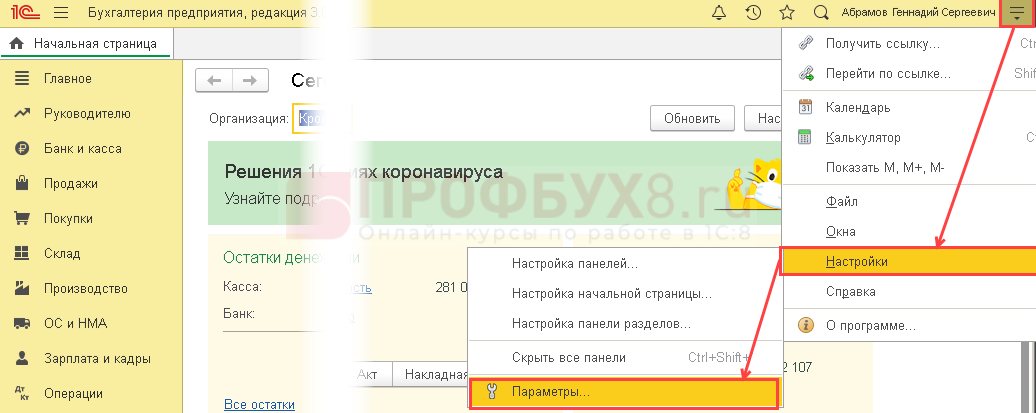
Task: Click the search magnifier icon
Action: click(821, 14)
